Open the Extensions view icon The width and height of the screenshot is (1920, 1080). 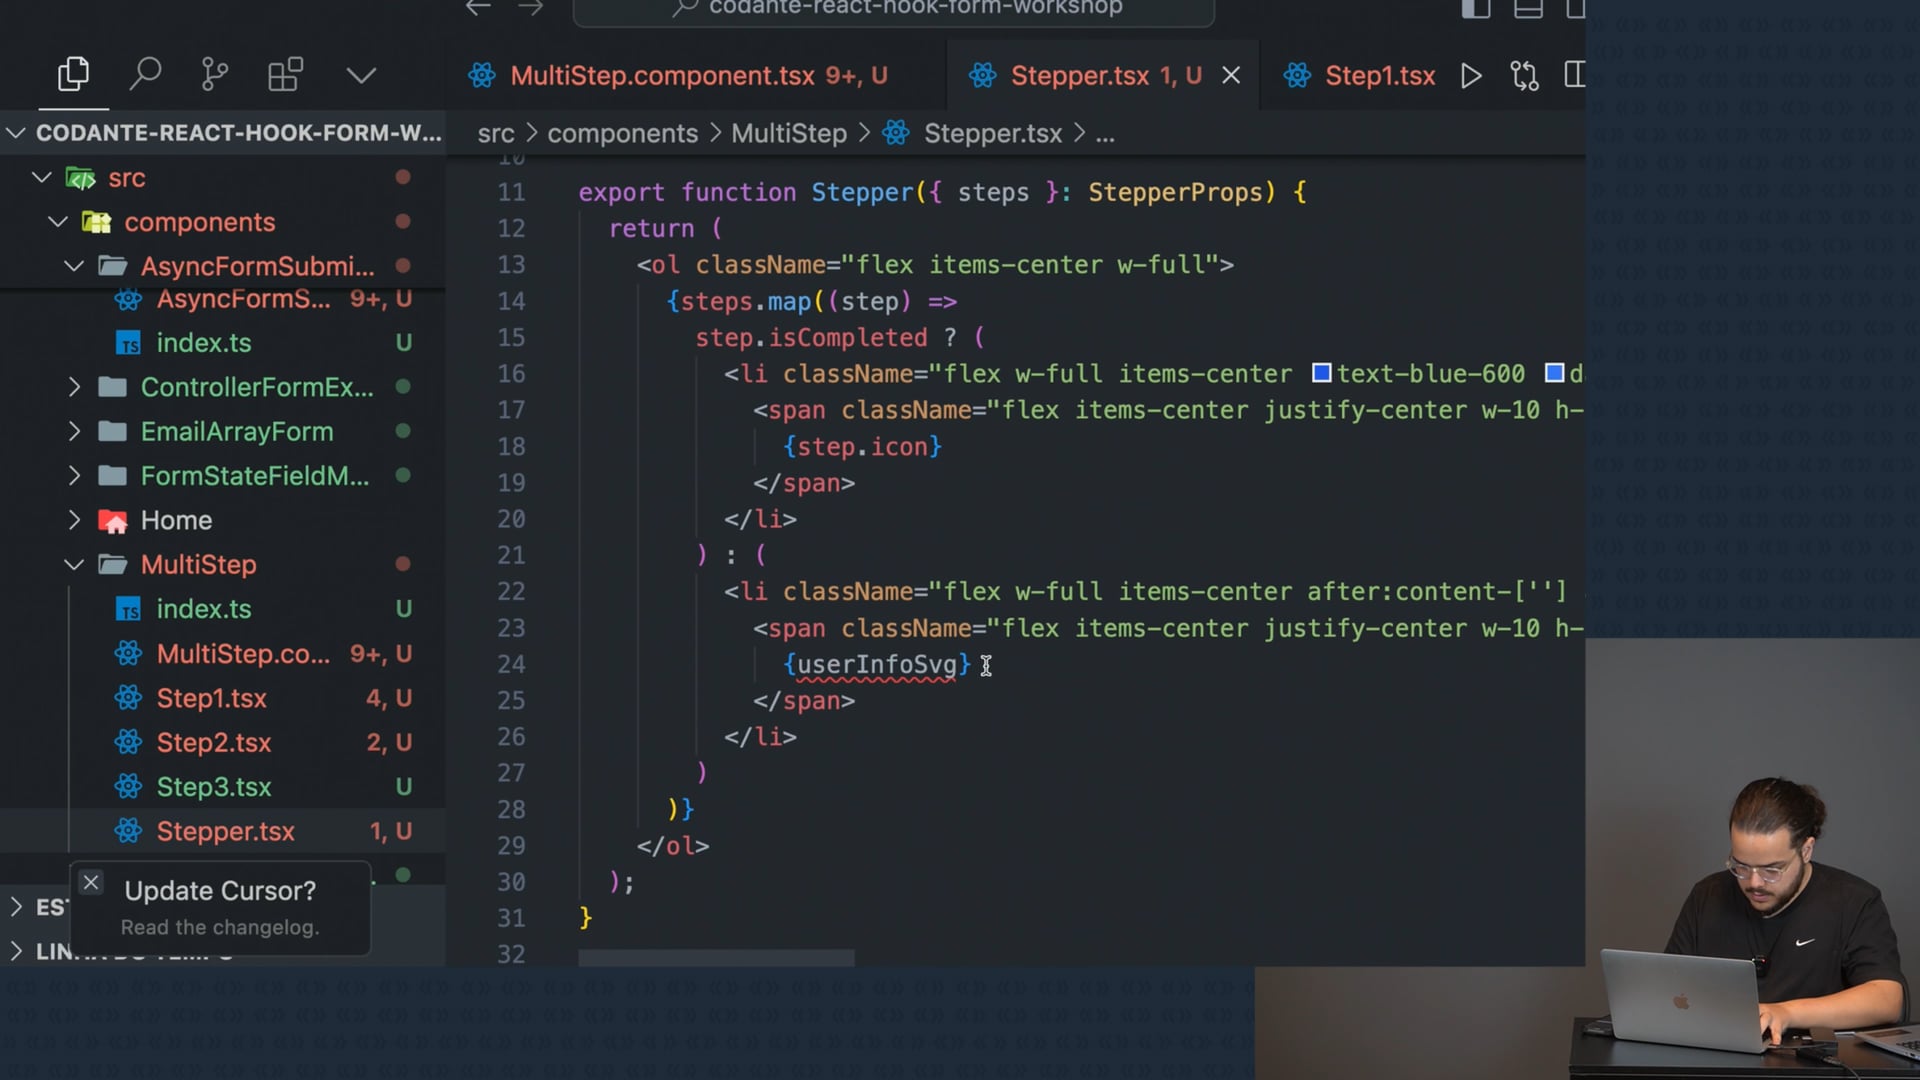pyautogui.click(x=285, y=75)
